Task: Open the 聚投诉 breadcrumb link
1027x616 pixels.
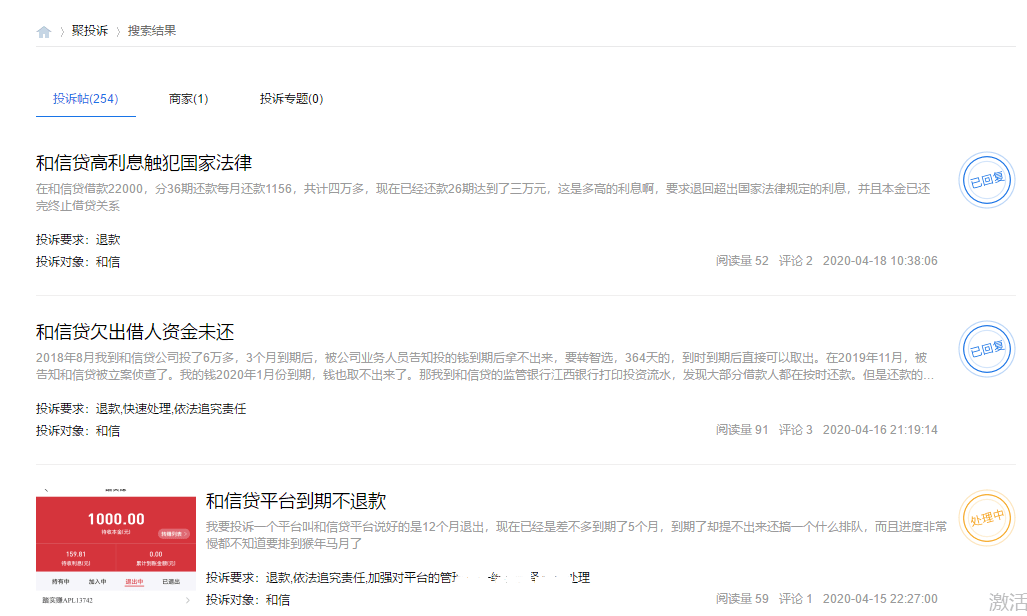Action: pyautogui.click(x=90, y=31)
